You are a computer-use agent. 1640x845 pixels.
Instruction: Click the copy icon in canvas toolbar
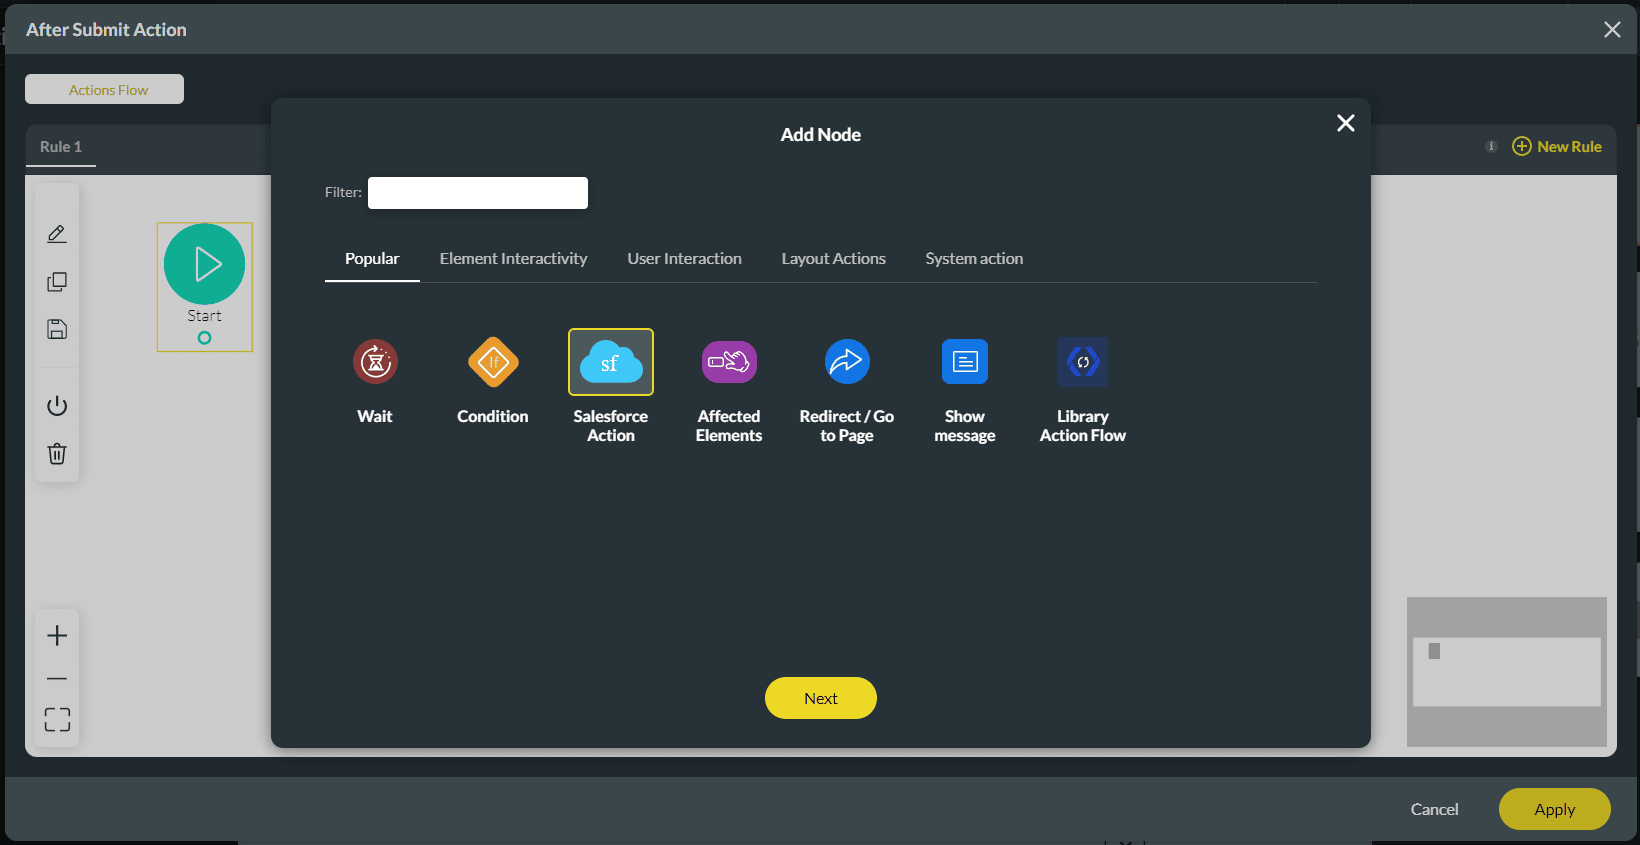point(57,282)
